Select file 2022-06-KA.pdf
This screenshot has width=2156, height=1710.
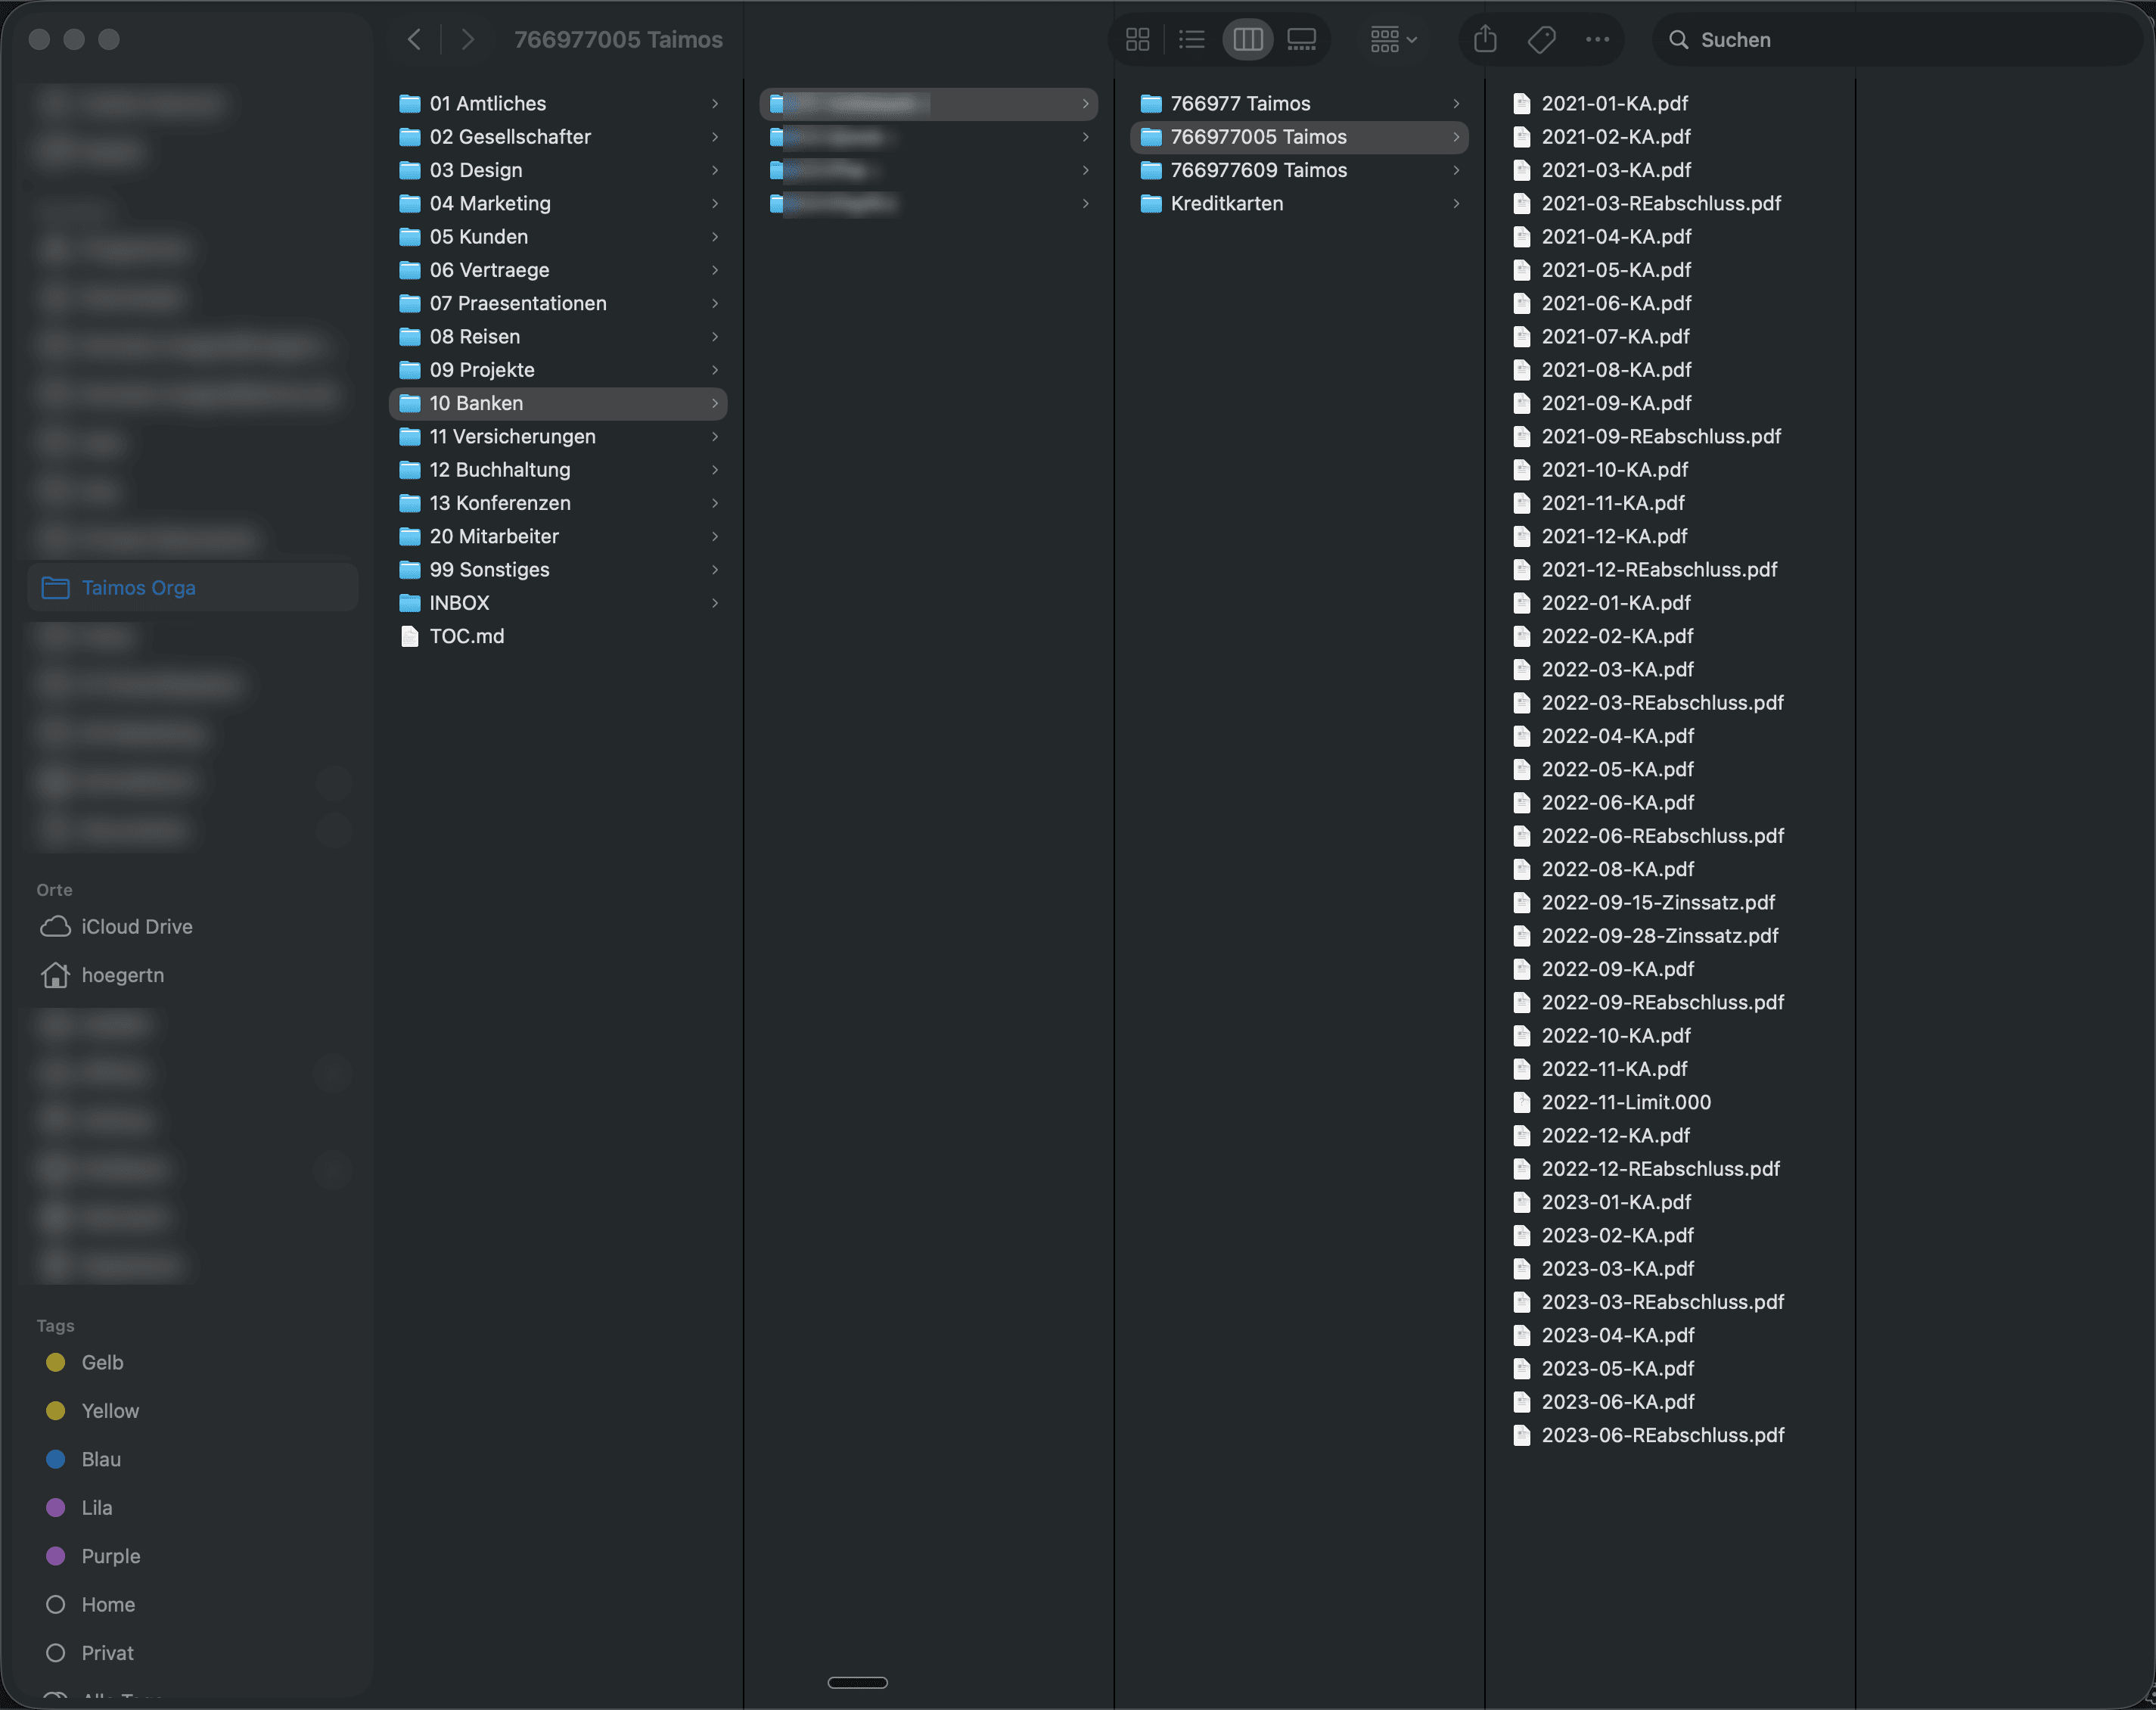pyautogui.click(x=1670, y=803)
